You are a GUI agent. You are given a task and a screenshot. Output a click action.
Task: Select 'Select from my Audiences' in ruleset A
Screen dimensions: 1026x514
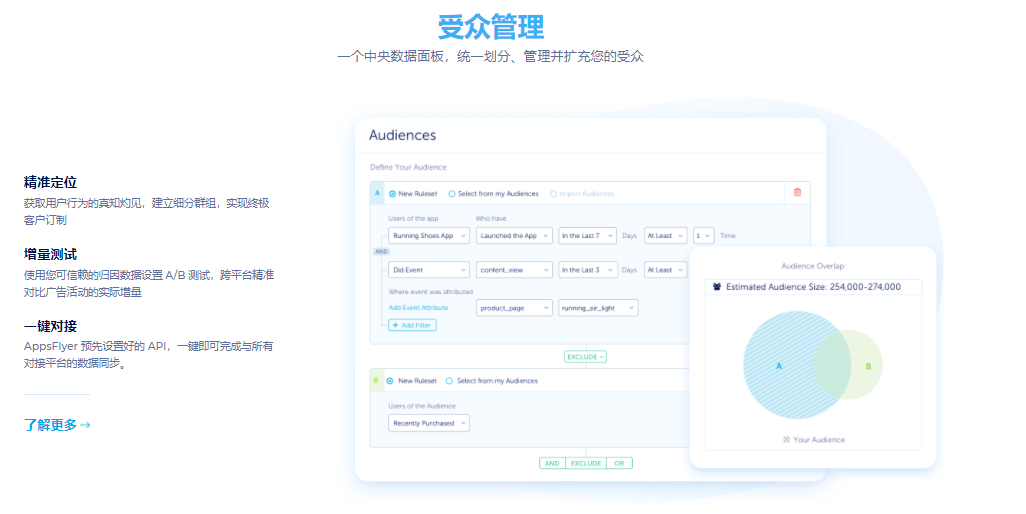[451, 194]
